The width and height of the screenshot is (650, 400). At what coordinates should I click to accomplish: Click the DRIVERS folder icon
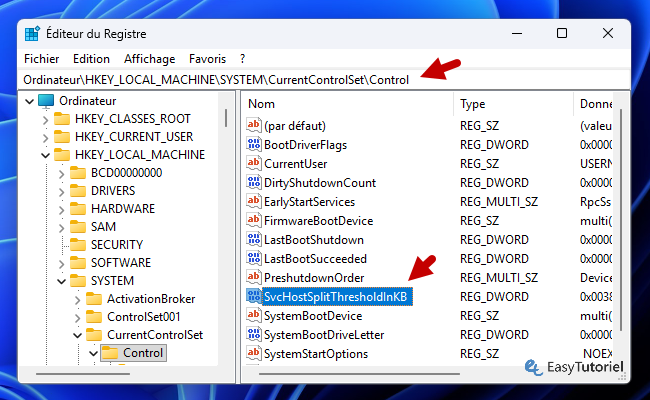[x=78, y=191]
